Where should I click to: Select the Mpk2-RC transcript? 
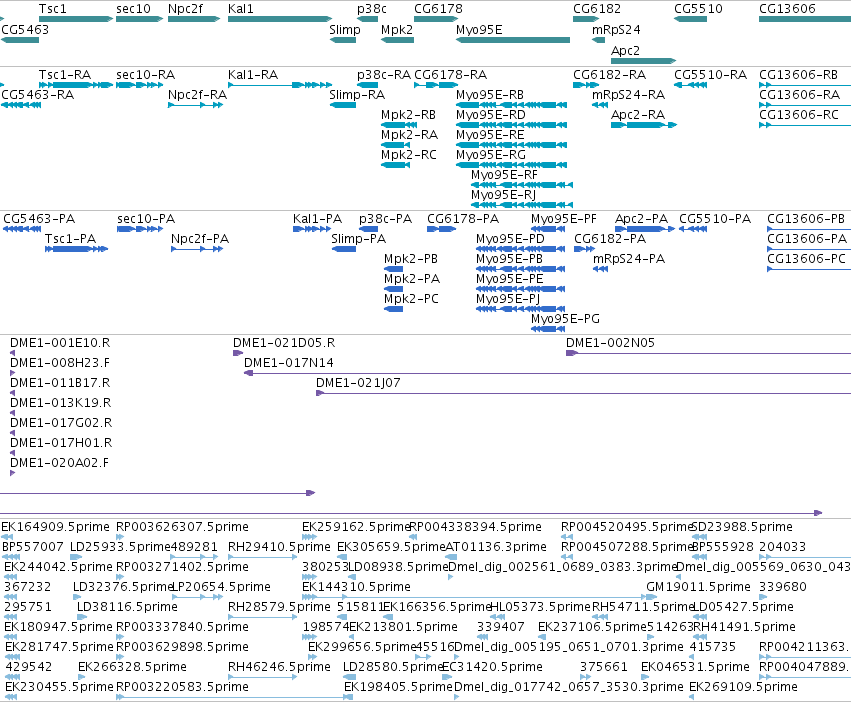click(x=395, y=165)
